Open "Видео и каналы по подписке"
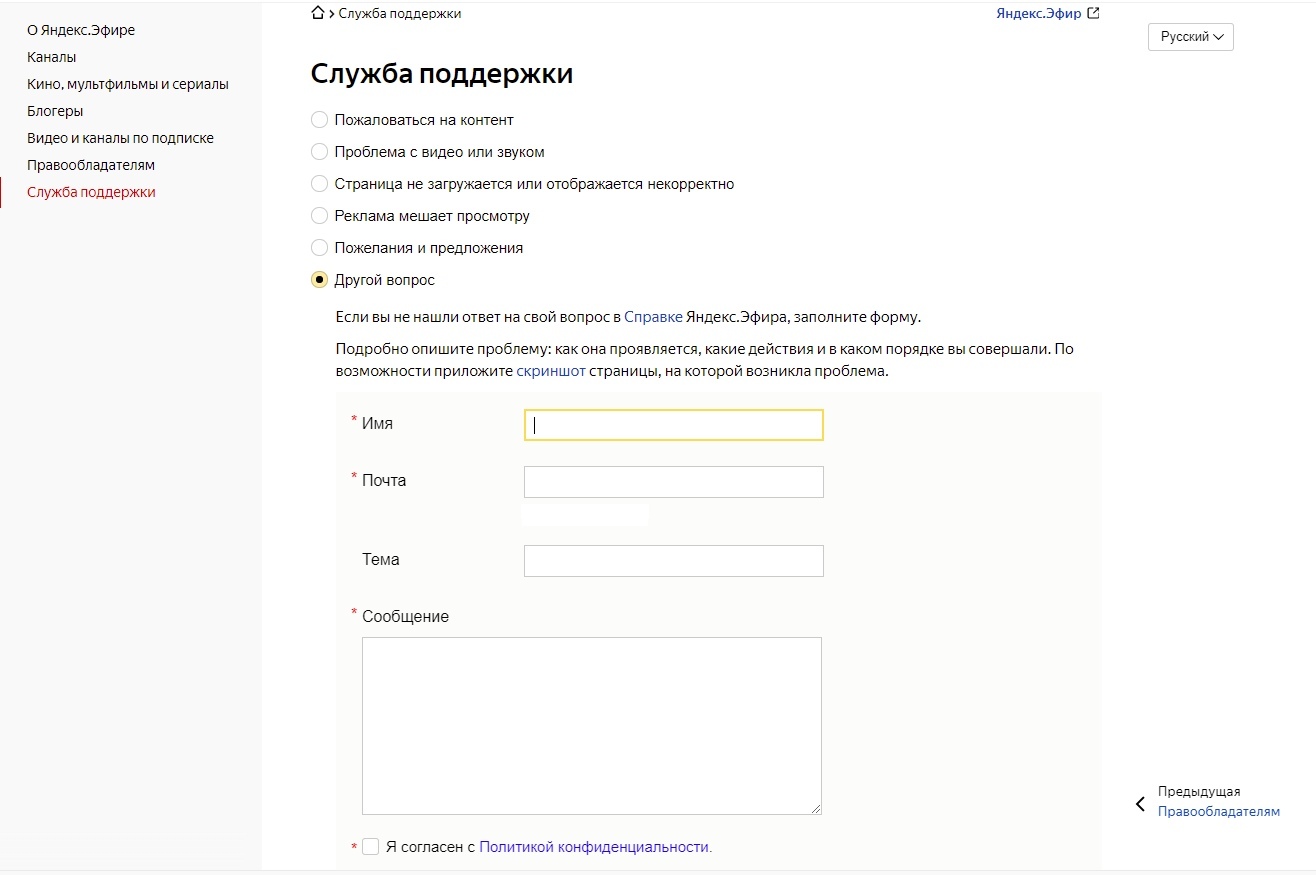 120,138
